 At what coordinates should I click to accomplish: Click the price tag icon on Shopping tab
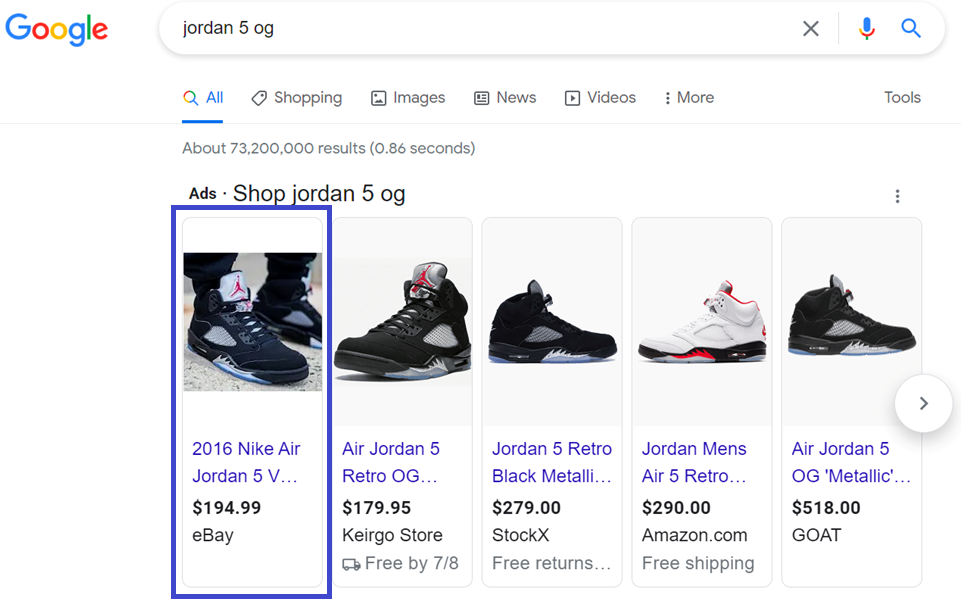[257, 97]
